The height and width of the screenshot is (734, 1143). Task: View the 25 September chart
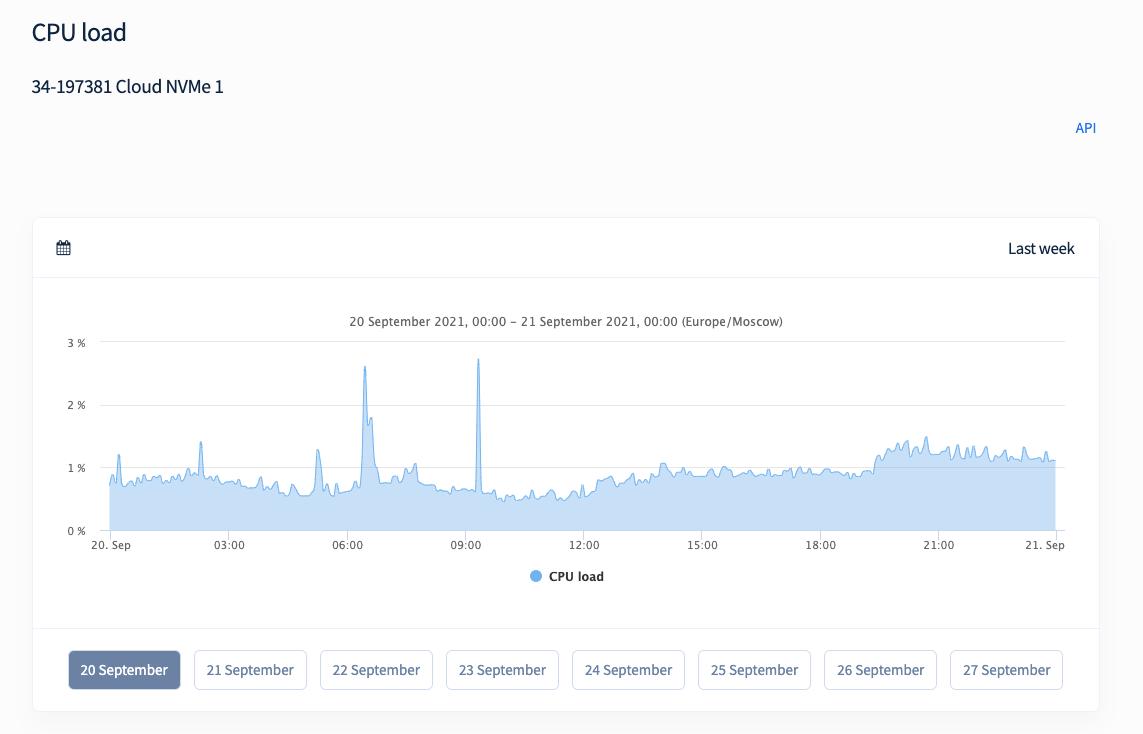754,670
